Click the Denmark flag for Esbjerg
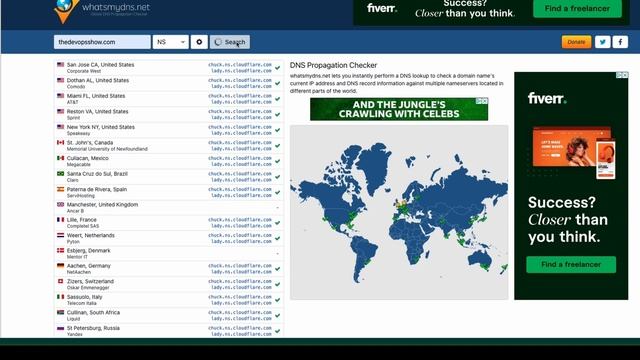The width and height of the screenshot is (640, 360). pyautogui.click(x=60, y=250)
